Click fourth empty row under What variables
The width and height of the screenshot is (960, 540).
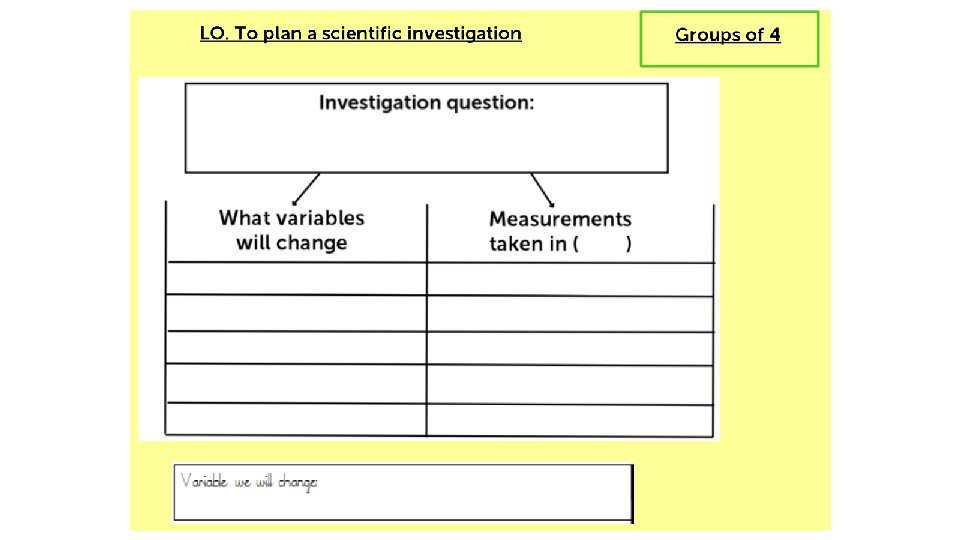(296, 383)
